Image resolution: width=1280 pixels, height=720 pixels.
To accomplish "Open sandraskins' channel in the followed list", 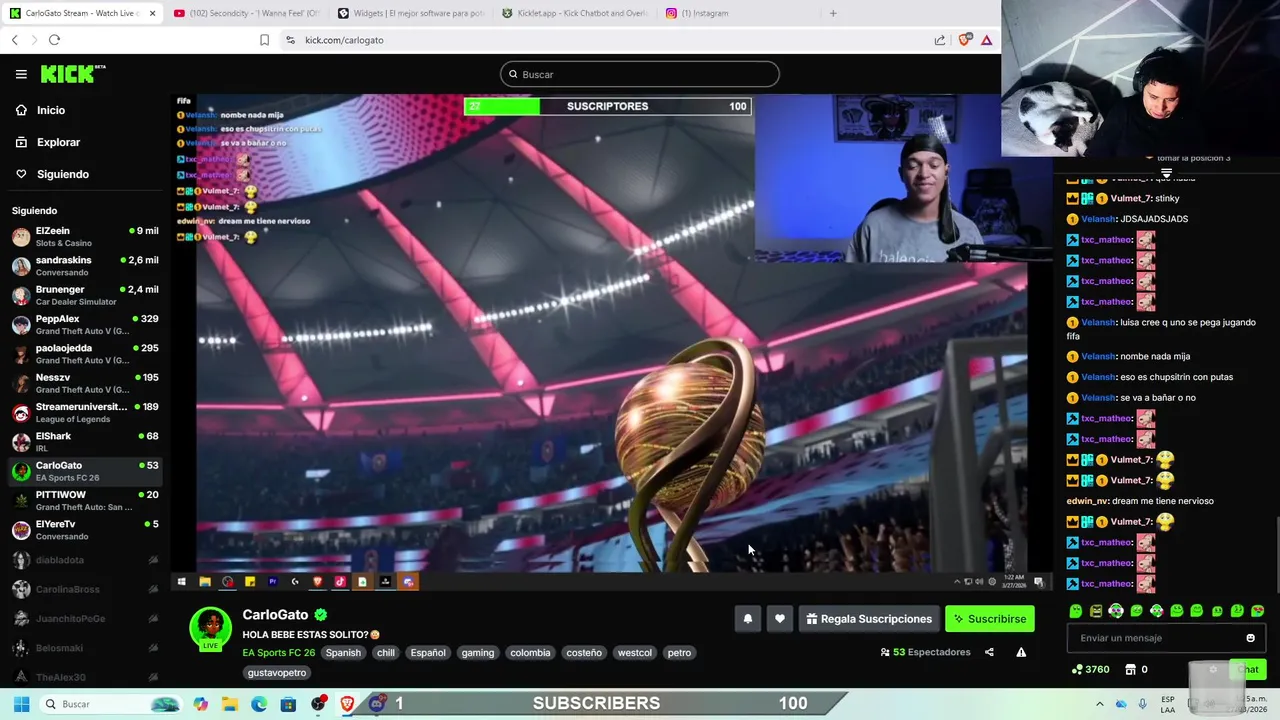I will (x=85, y=266).
